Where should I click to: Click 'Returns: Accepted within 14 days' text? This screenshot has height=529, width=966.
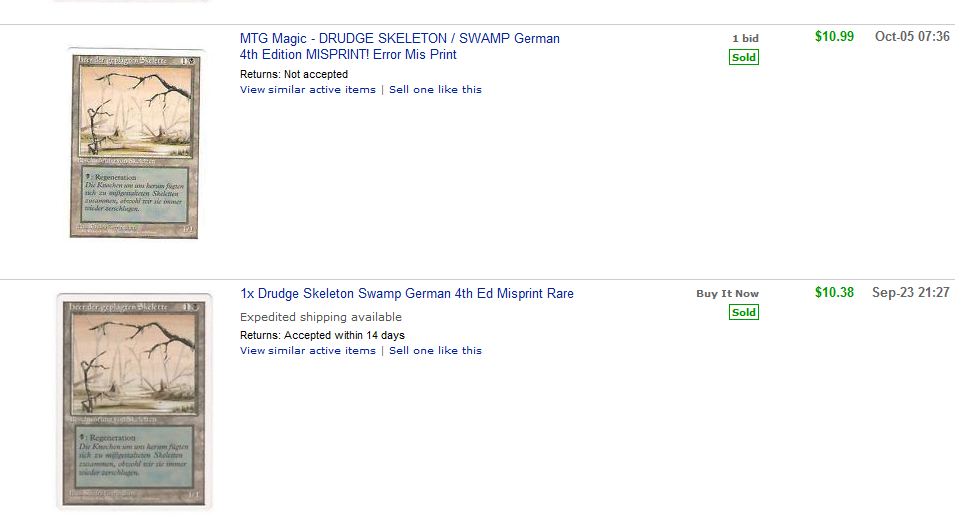[x=322, y=335]
